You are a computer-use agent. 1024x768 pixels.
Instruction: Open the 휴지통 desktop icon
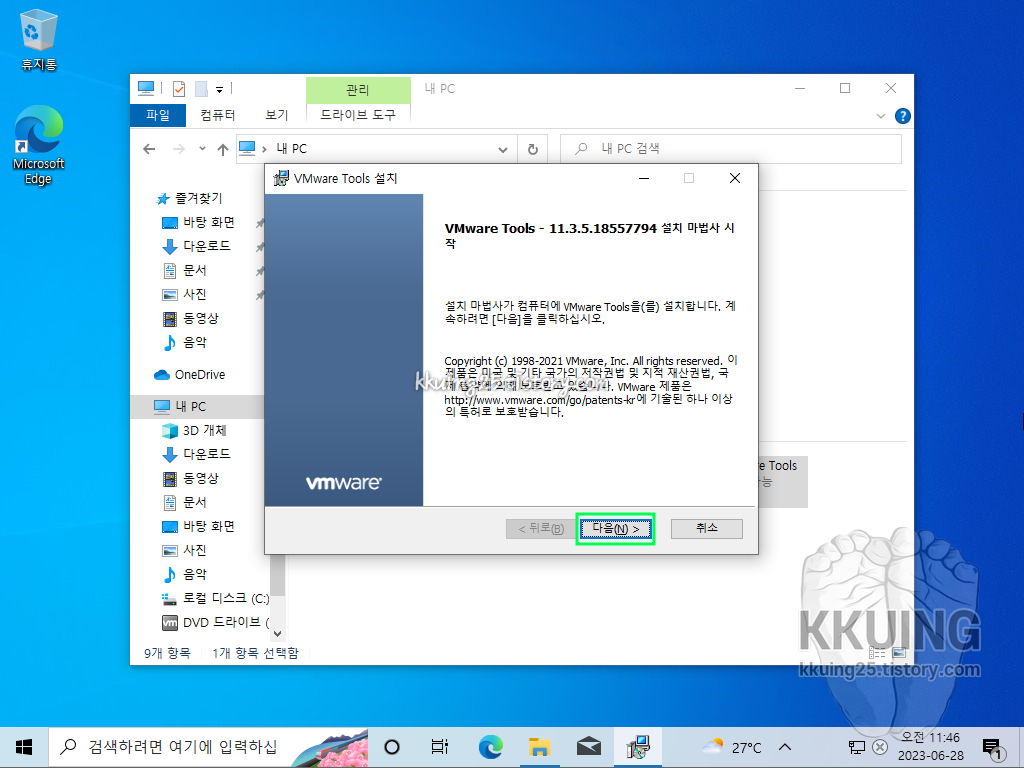click(39, 40)
